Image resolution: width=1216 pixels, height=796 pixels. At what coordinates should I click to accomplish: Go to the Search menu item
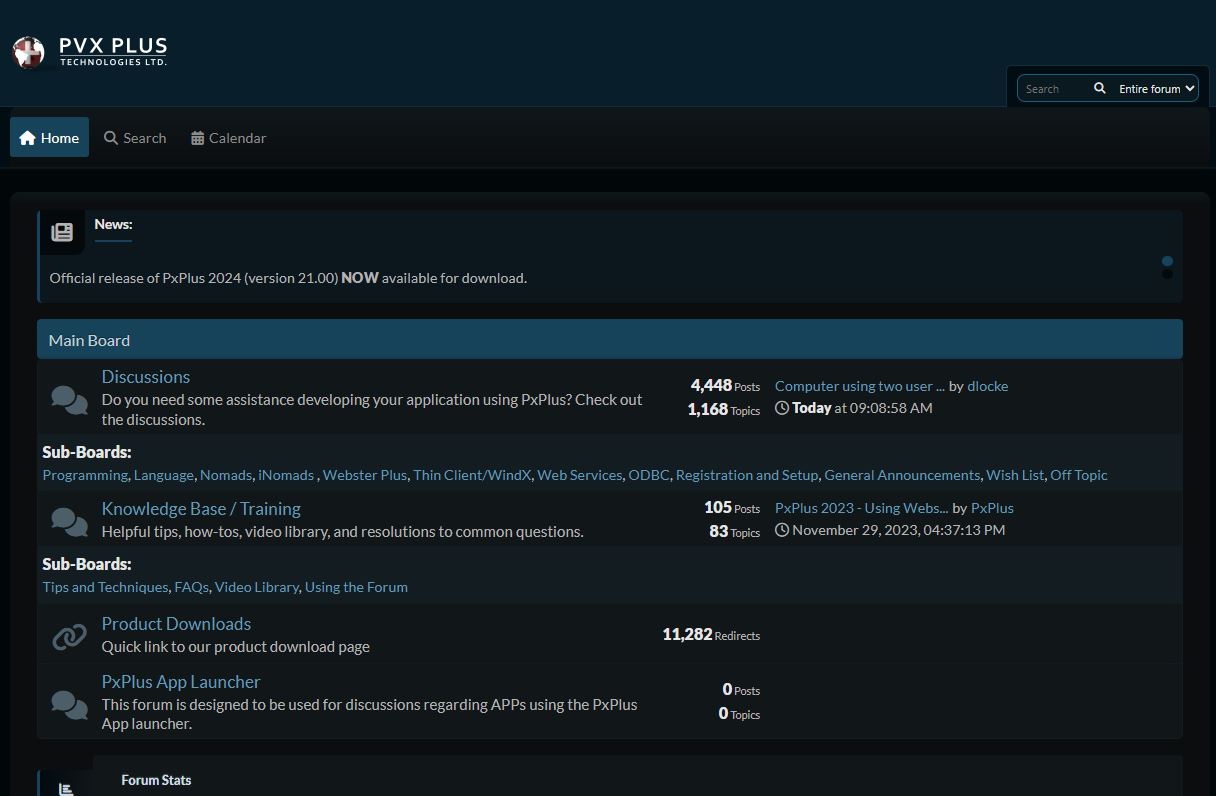(x=135, y=138)
